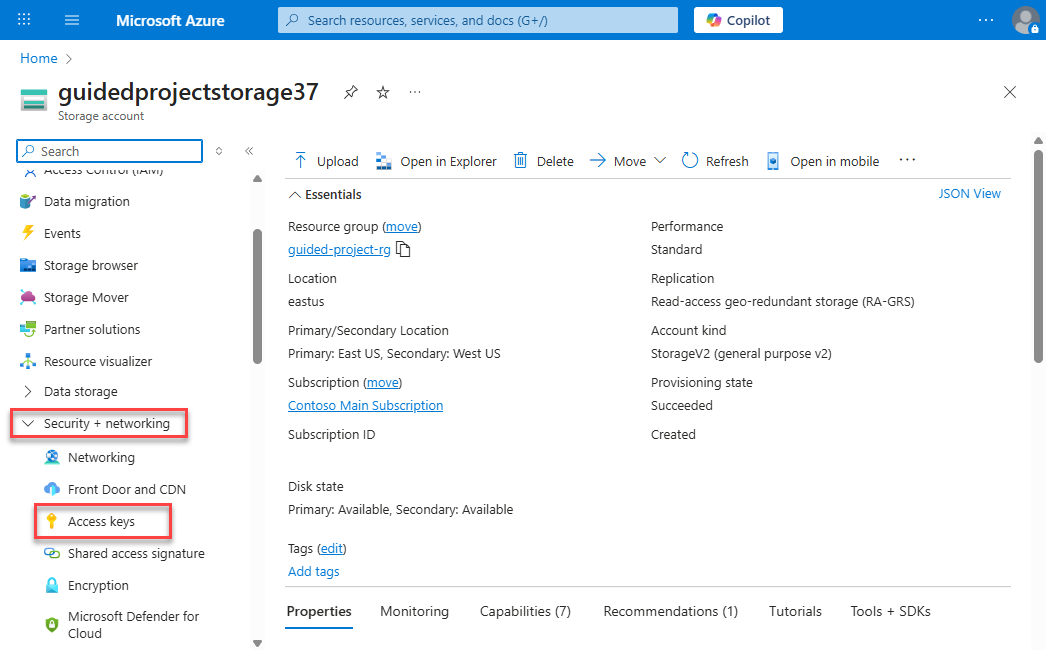Open Storage Mover
The height and width of the screenshot is (650, 1046).
pyautogui.click(x=74, y=298)
